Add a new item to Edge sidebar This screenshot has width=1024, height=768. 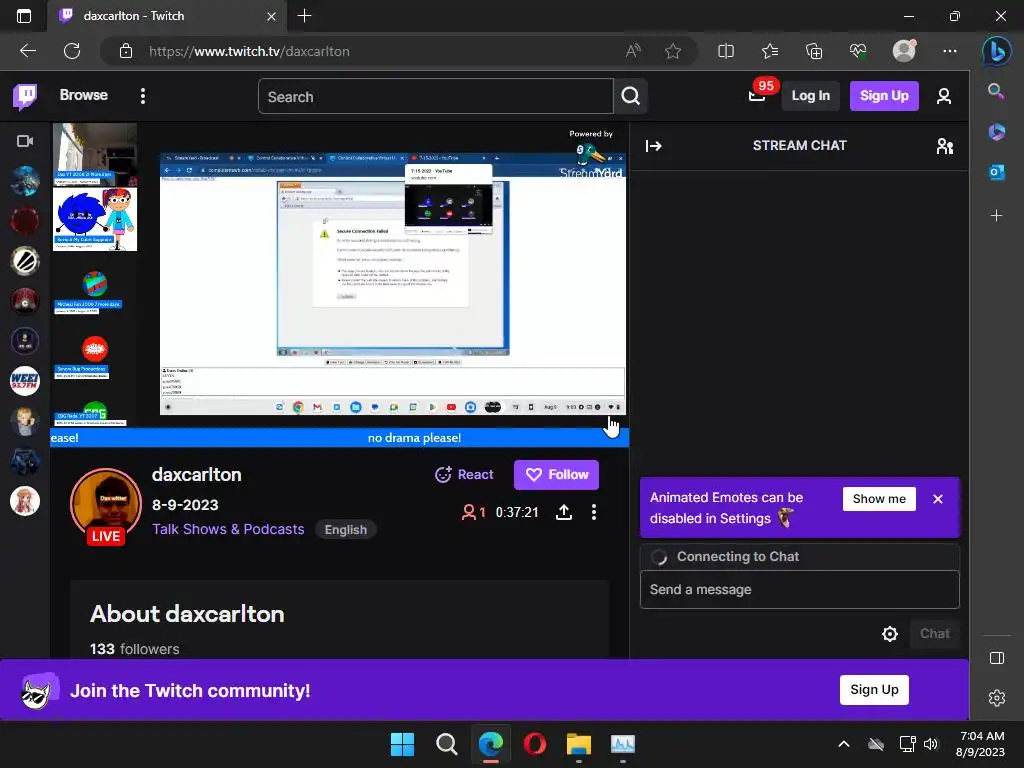point(997,216)
